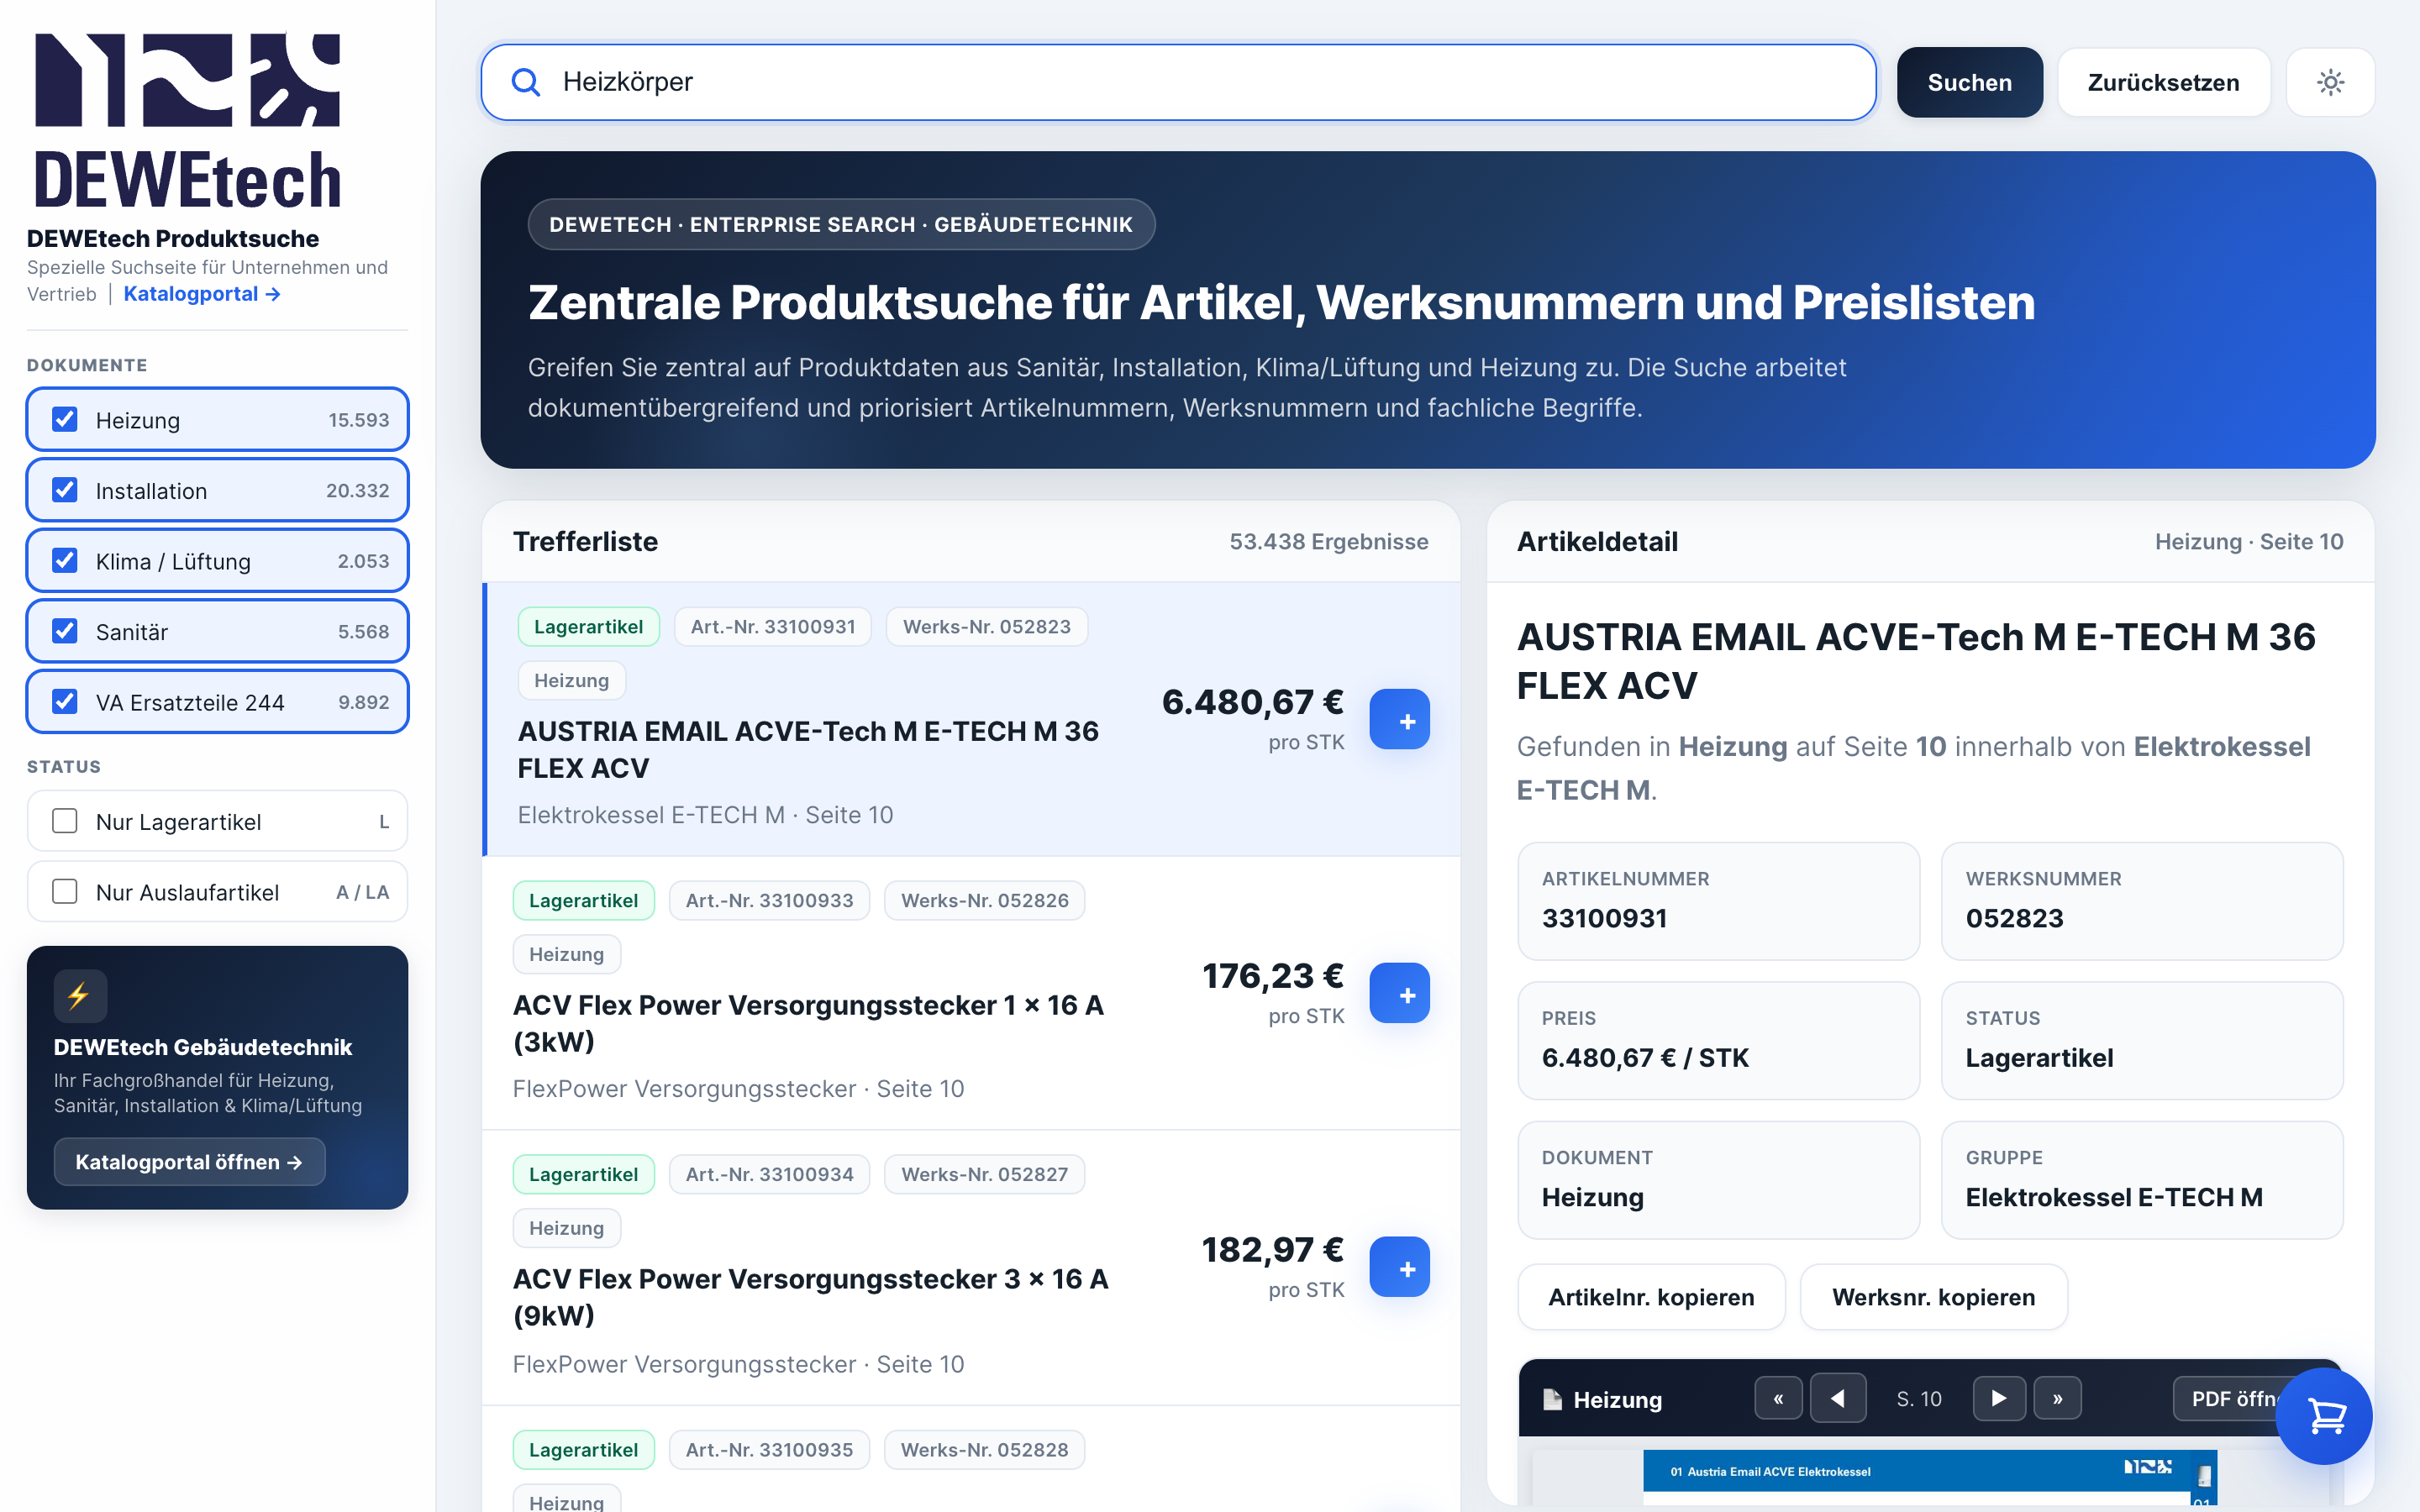Click the Preis 6.480,67 € / STK field

[1718, 1040]
